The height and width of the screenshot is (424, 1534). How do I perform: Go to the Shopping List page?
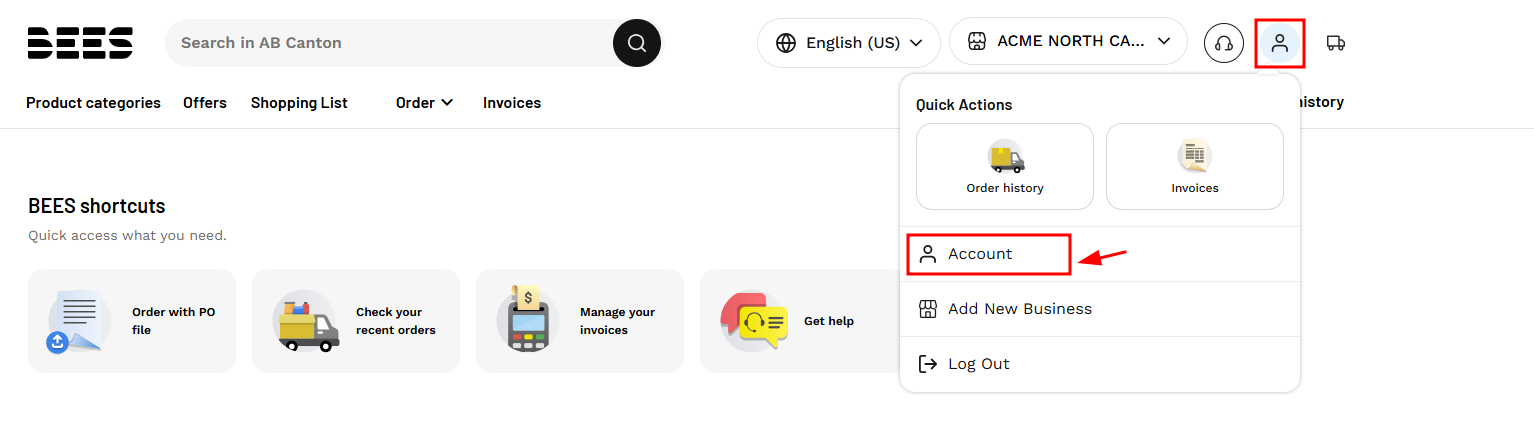point(299,103)
